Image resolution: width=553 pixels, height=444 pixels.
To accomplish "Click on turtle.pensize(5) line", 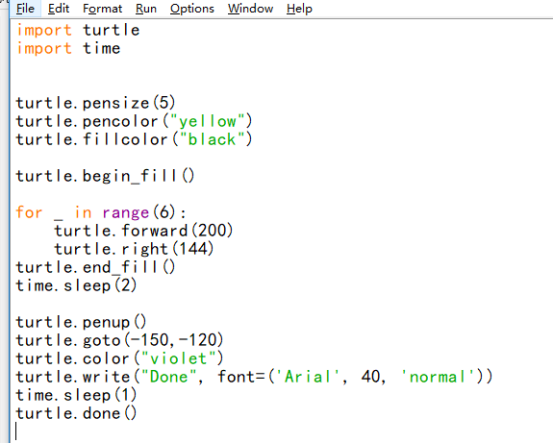I will [95, 103].
